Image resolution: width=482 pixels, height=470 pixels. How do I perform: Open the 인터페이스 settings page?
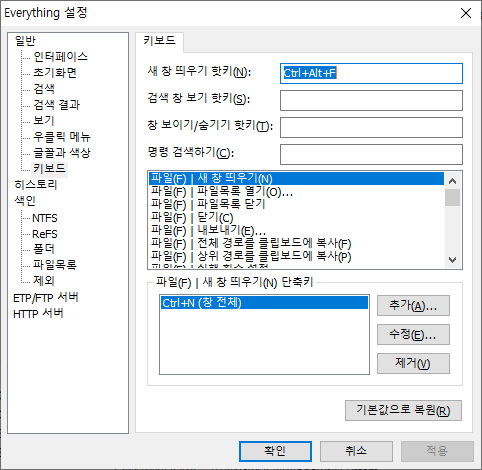coord(60,57)
